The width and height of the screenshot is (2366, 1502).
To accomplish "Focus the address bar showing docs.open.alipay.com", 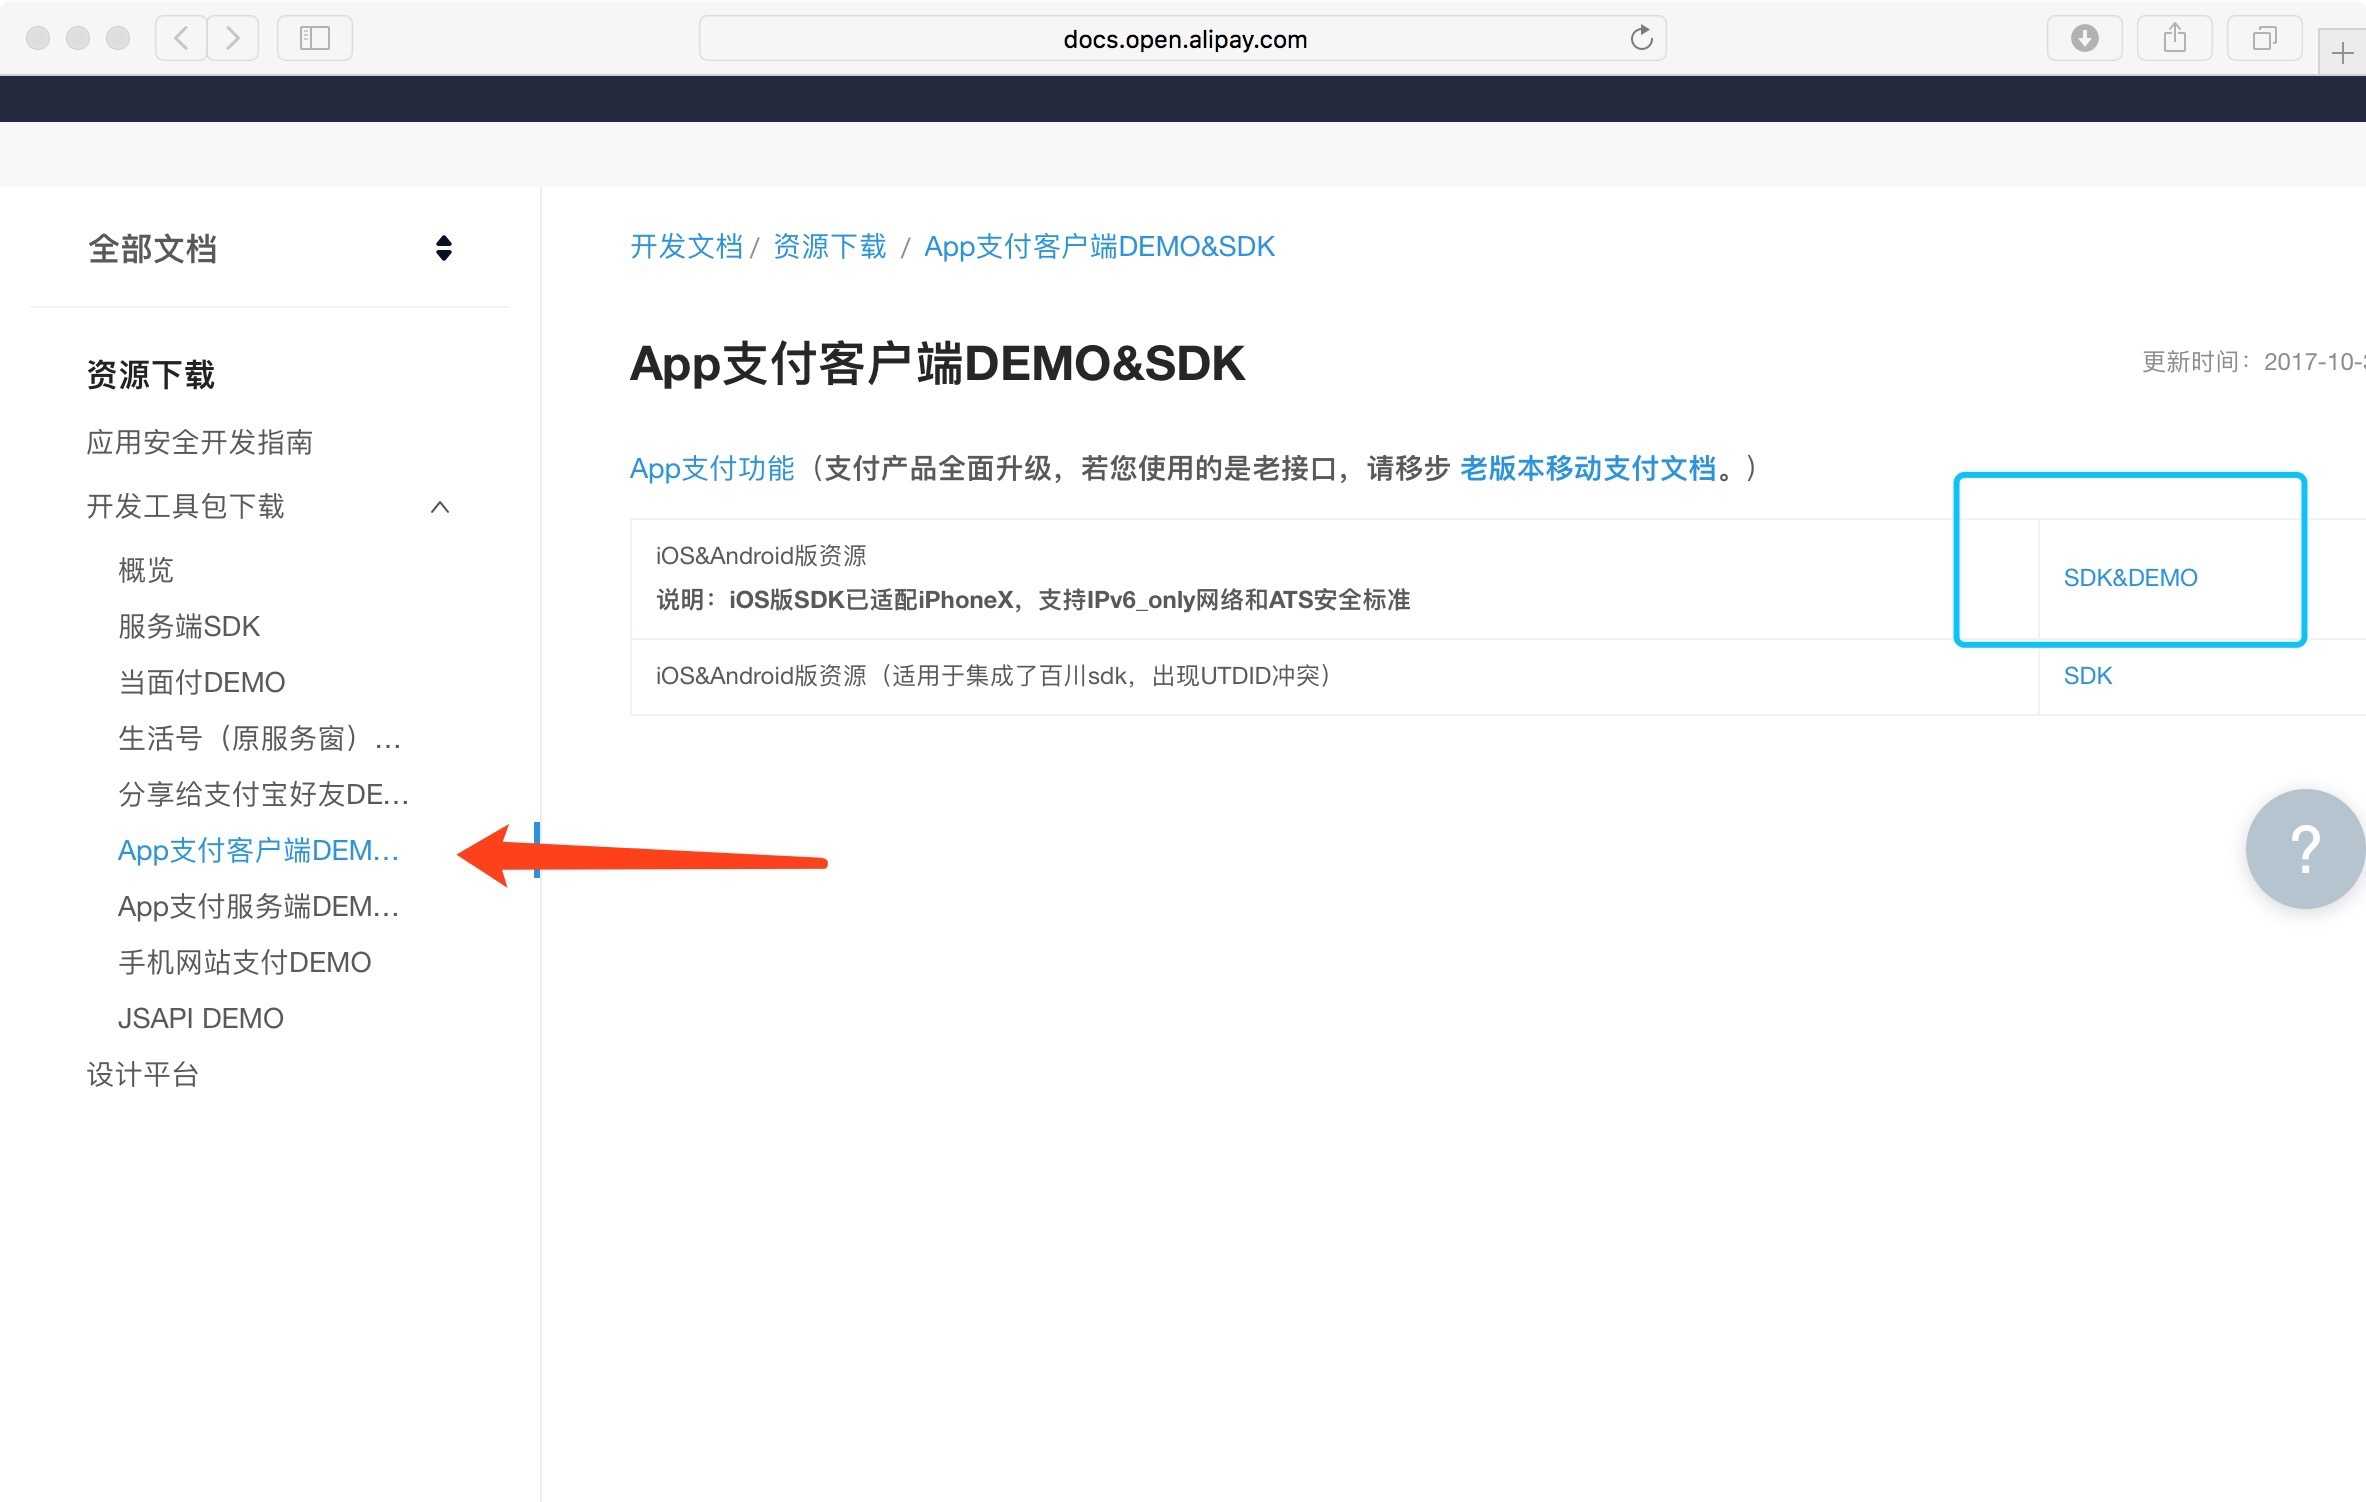I will click(x=1183, y=38).
